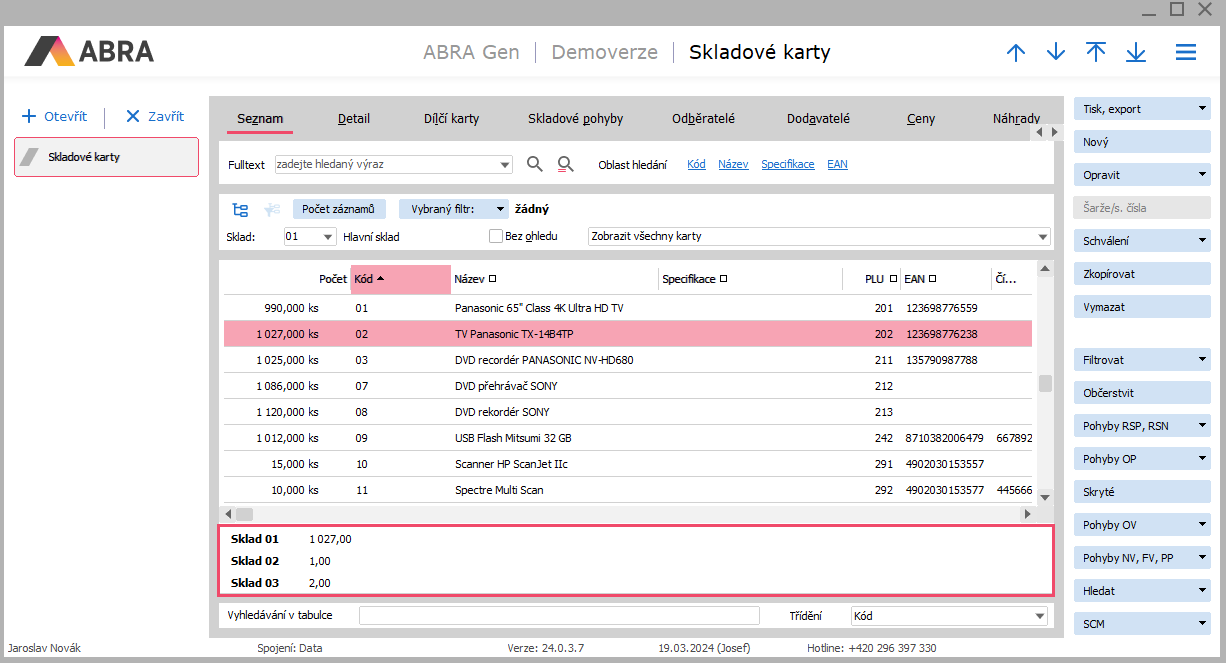Image resolution: width=1226 pixels, height=663 pixels.
Task: Select row Scanner HP ScanJet IIc
Action: [x=628, y=464]
